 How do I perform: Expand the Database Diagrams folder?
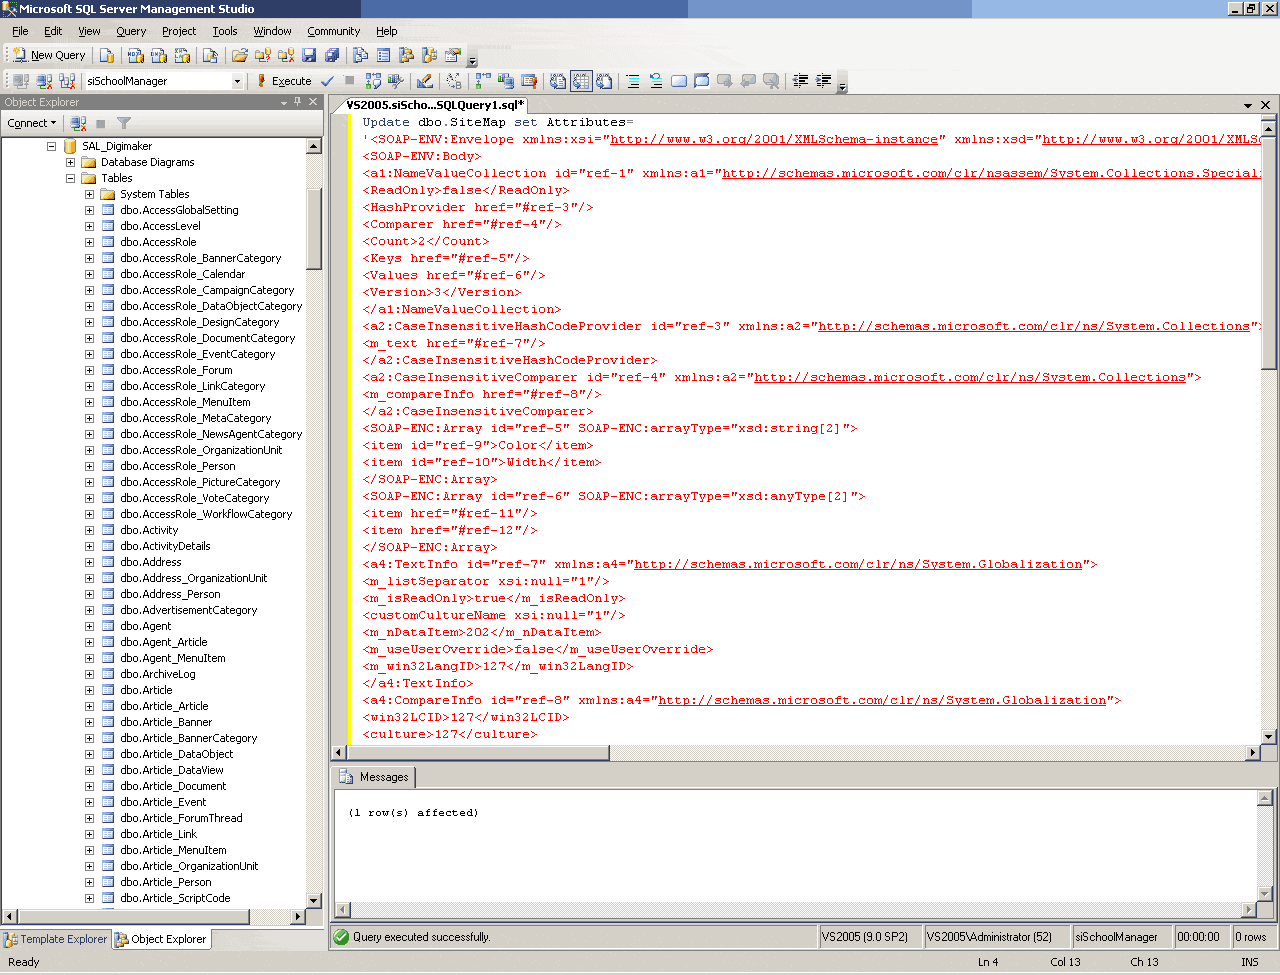[x=70, y=162]
